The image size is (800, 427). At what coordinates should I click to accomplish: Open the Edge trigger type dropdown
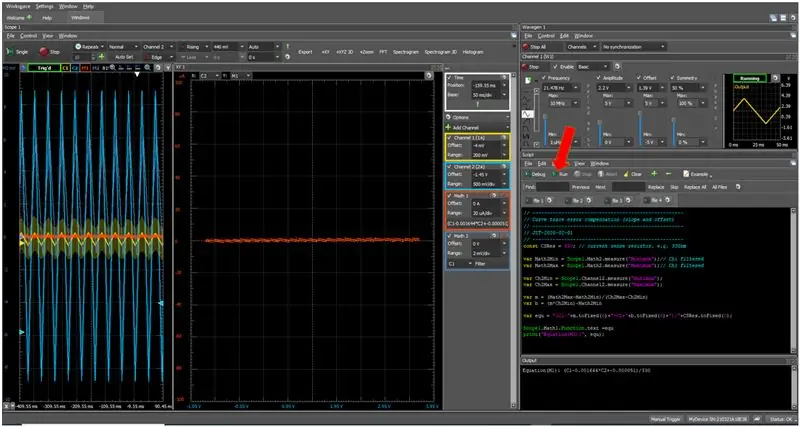click(158, 57)
